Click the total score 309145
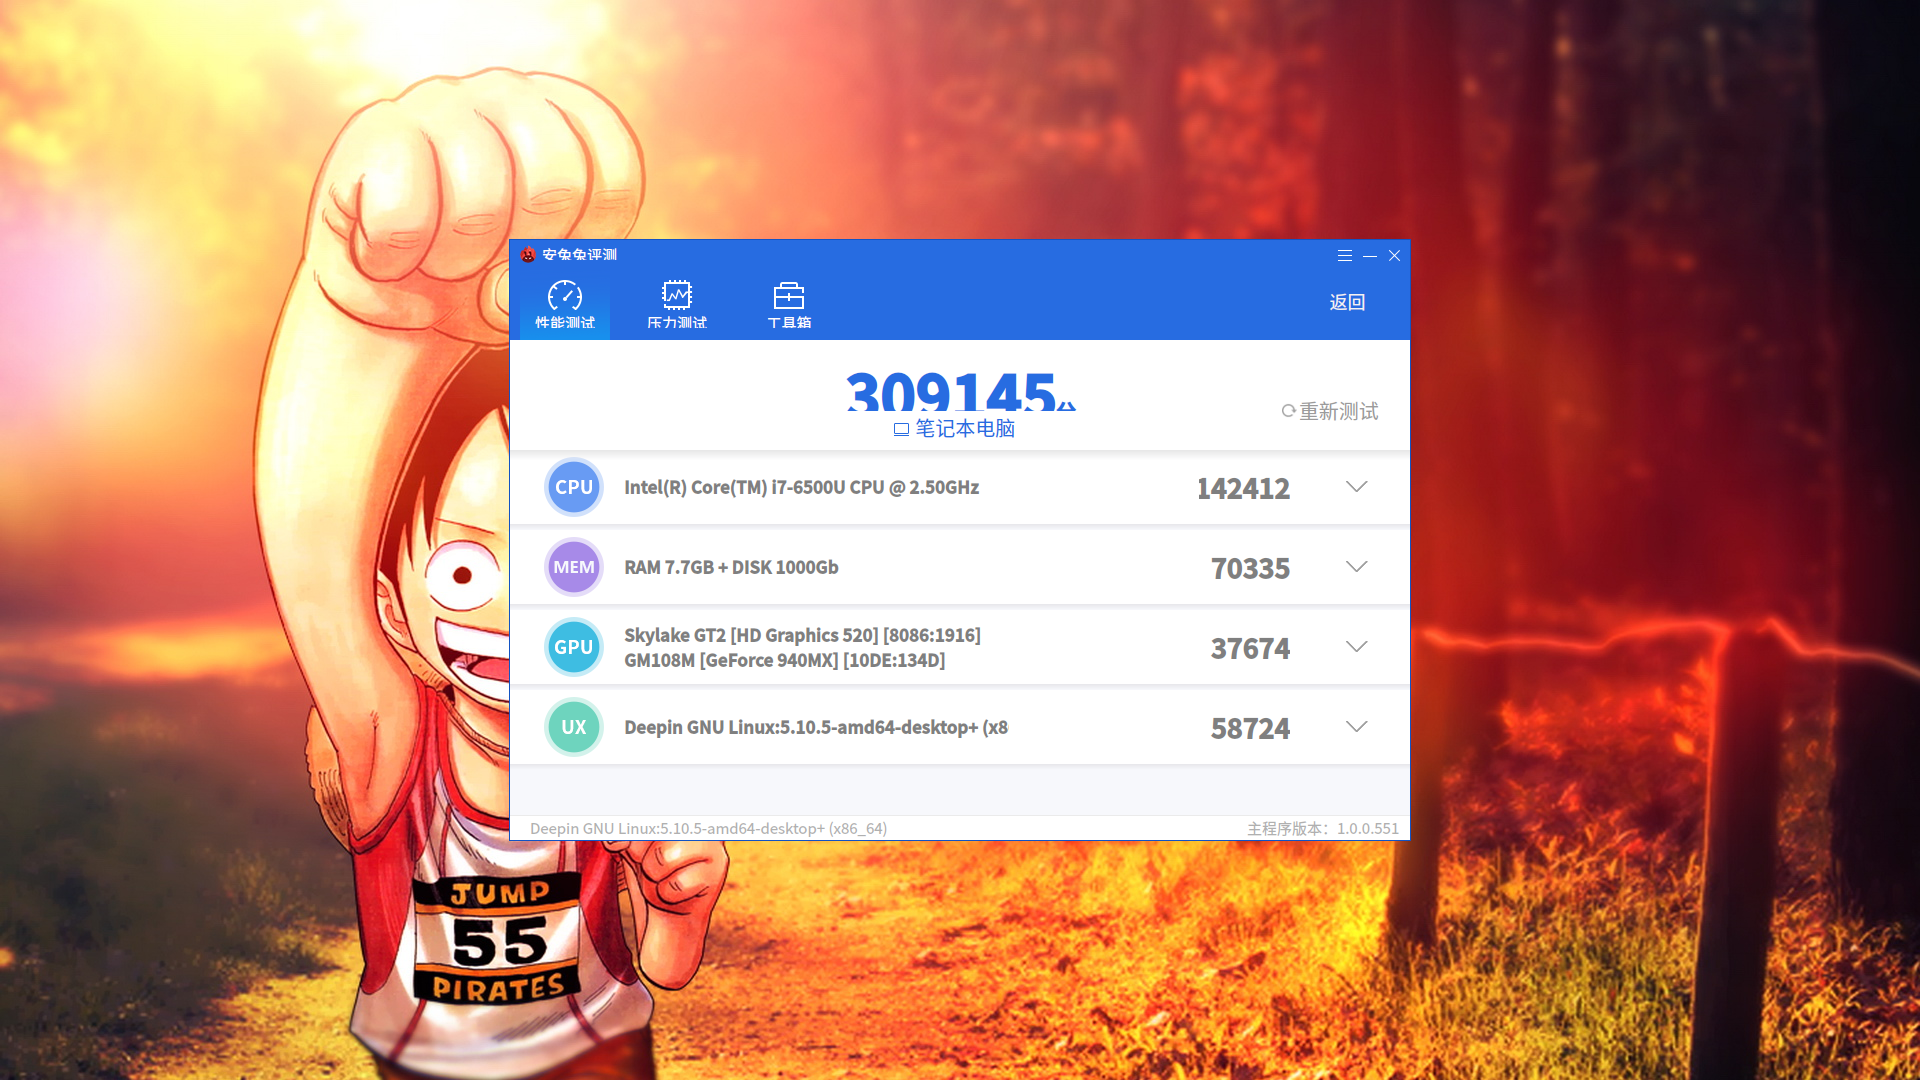Screen dimensions: 1920x1080 951,392
